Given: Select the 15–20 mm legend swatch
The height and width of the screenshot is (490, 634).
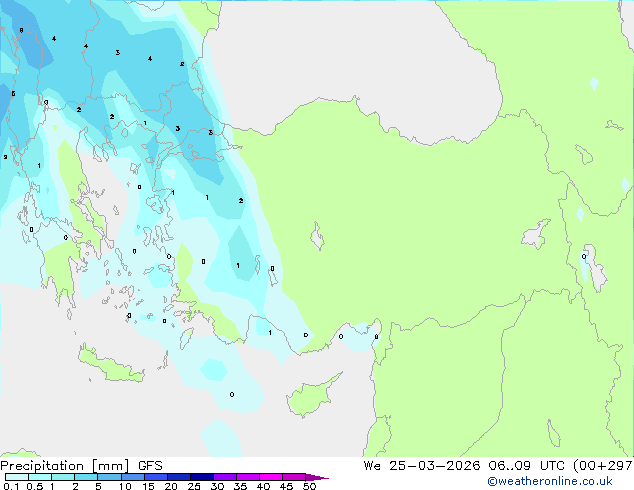Looking at the screenshot, I should pyautogui.click(x=155, y=477).
